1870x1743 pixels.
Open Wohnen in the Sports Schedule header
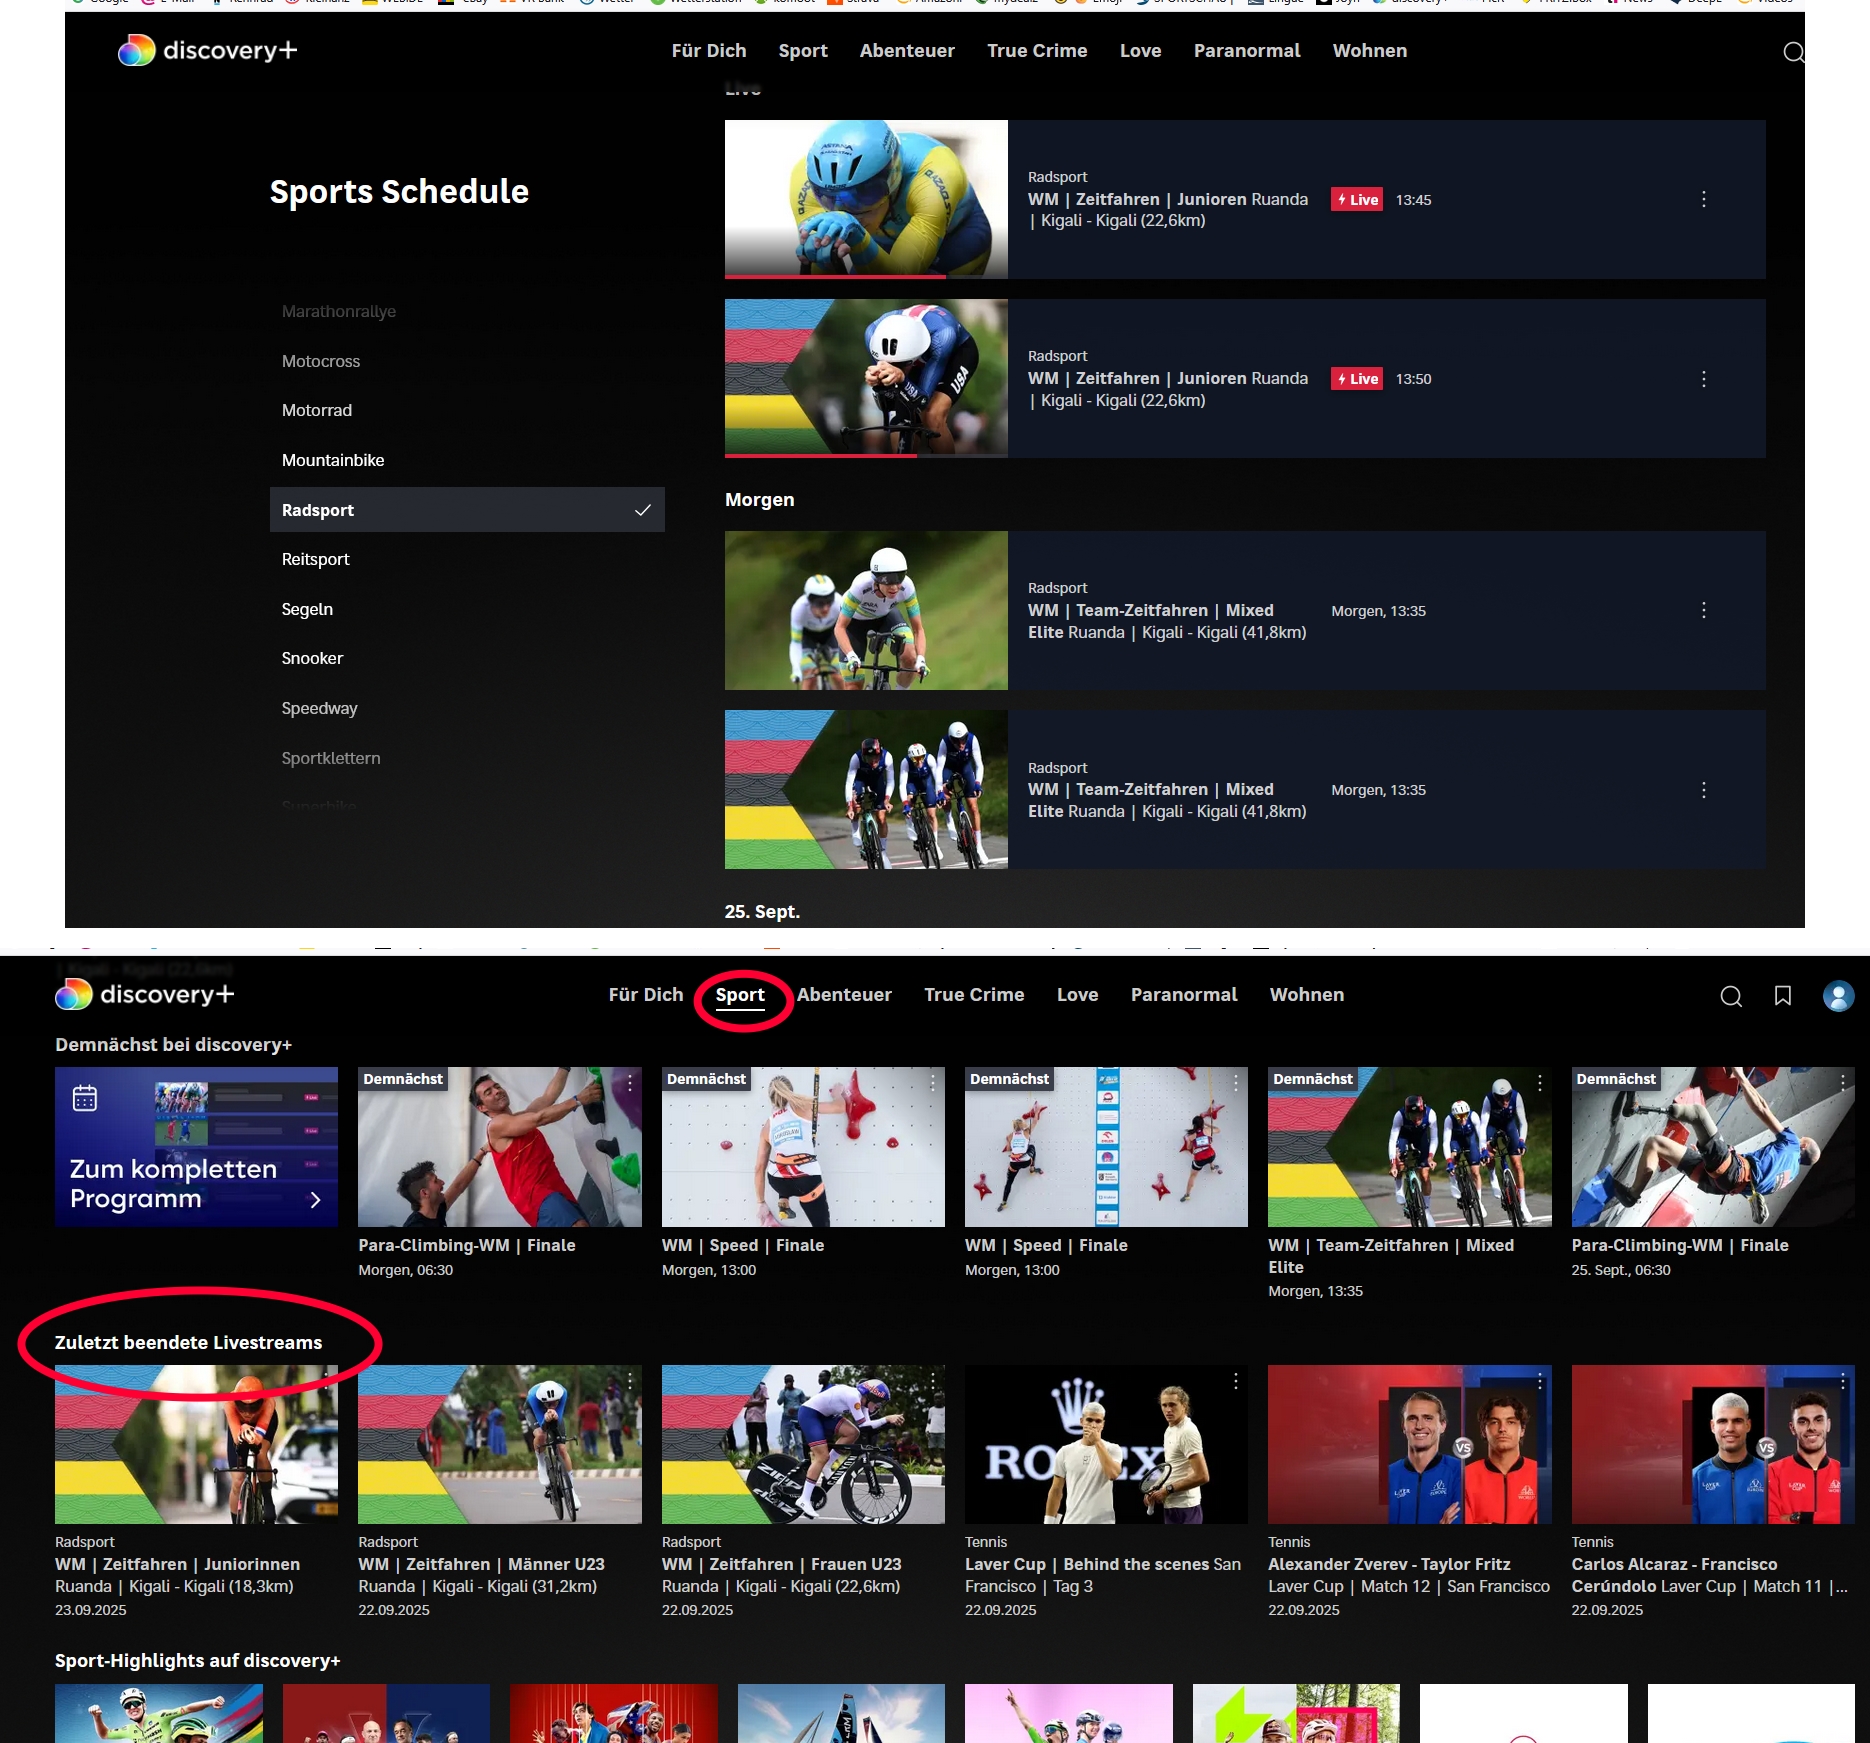1370,51
